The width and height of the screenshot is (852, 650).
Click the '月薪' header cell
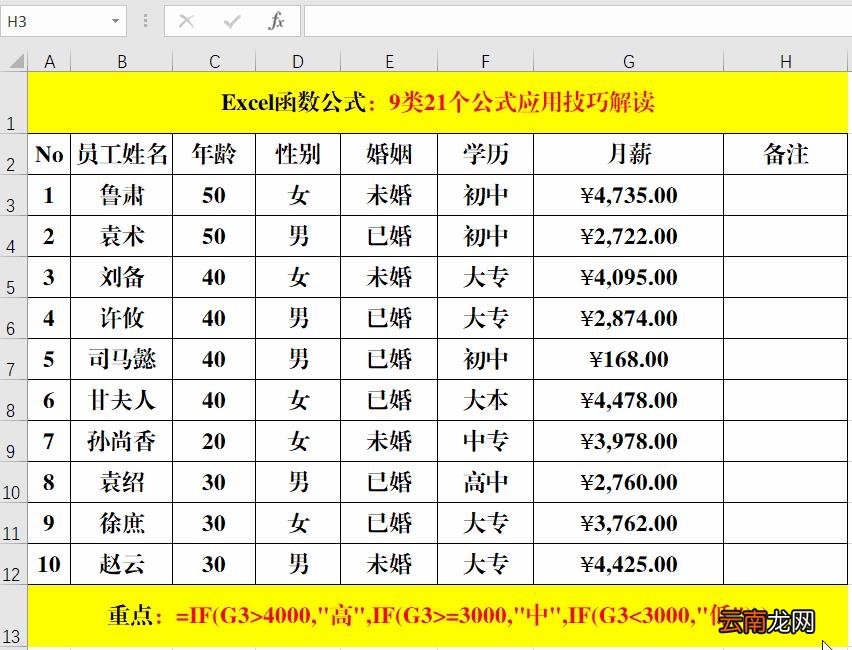629,154
